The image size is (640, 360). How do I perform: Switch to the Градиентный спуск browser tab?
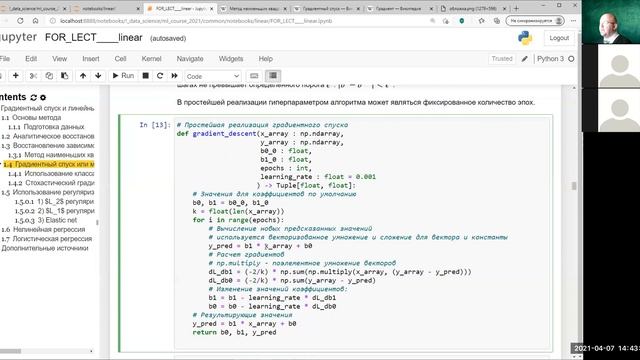327,8
